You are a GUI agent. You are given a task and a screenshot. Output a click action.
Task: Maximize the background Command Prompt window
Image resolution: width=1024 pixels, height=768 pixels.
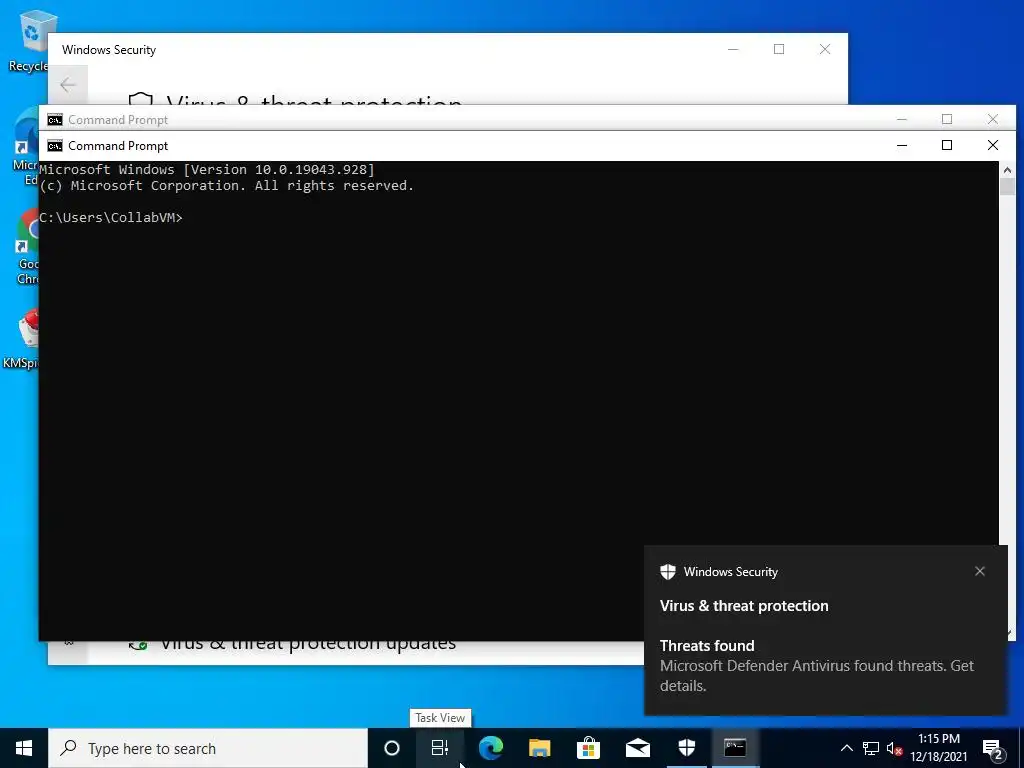[x=947, y=119]
